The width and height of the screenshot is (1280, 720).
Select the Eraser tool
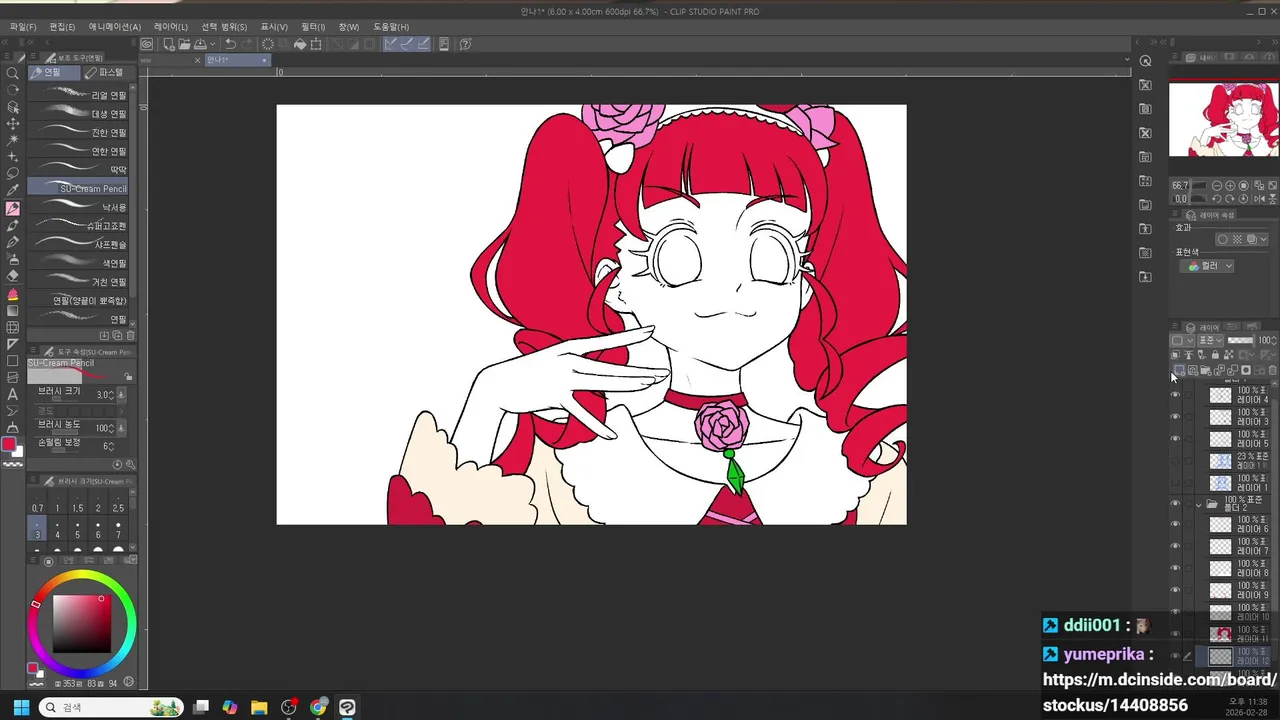point(13,276)
